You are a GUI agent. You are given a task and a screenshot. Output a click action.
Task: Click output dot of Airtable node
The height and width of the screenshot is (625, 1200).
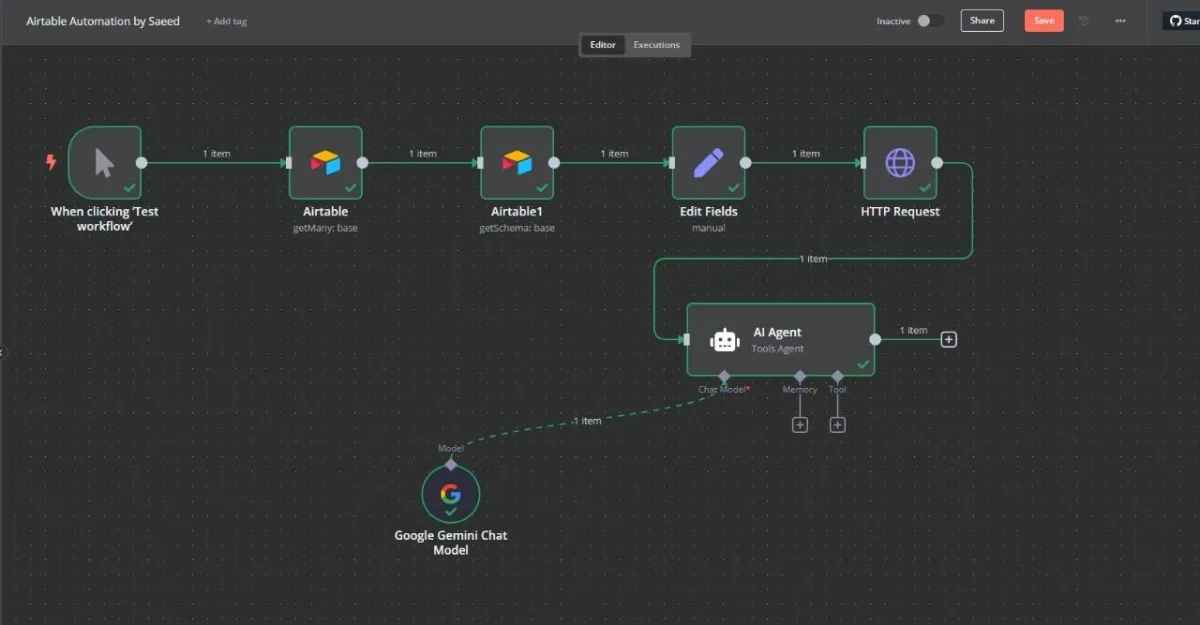click(x=362, y=162)
